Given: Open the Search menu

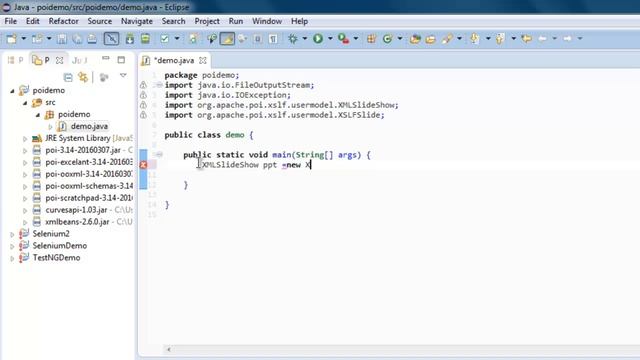Looking at the screenshot, I should tap(173, 21).
